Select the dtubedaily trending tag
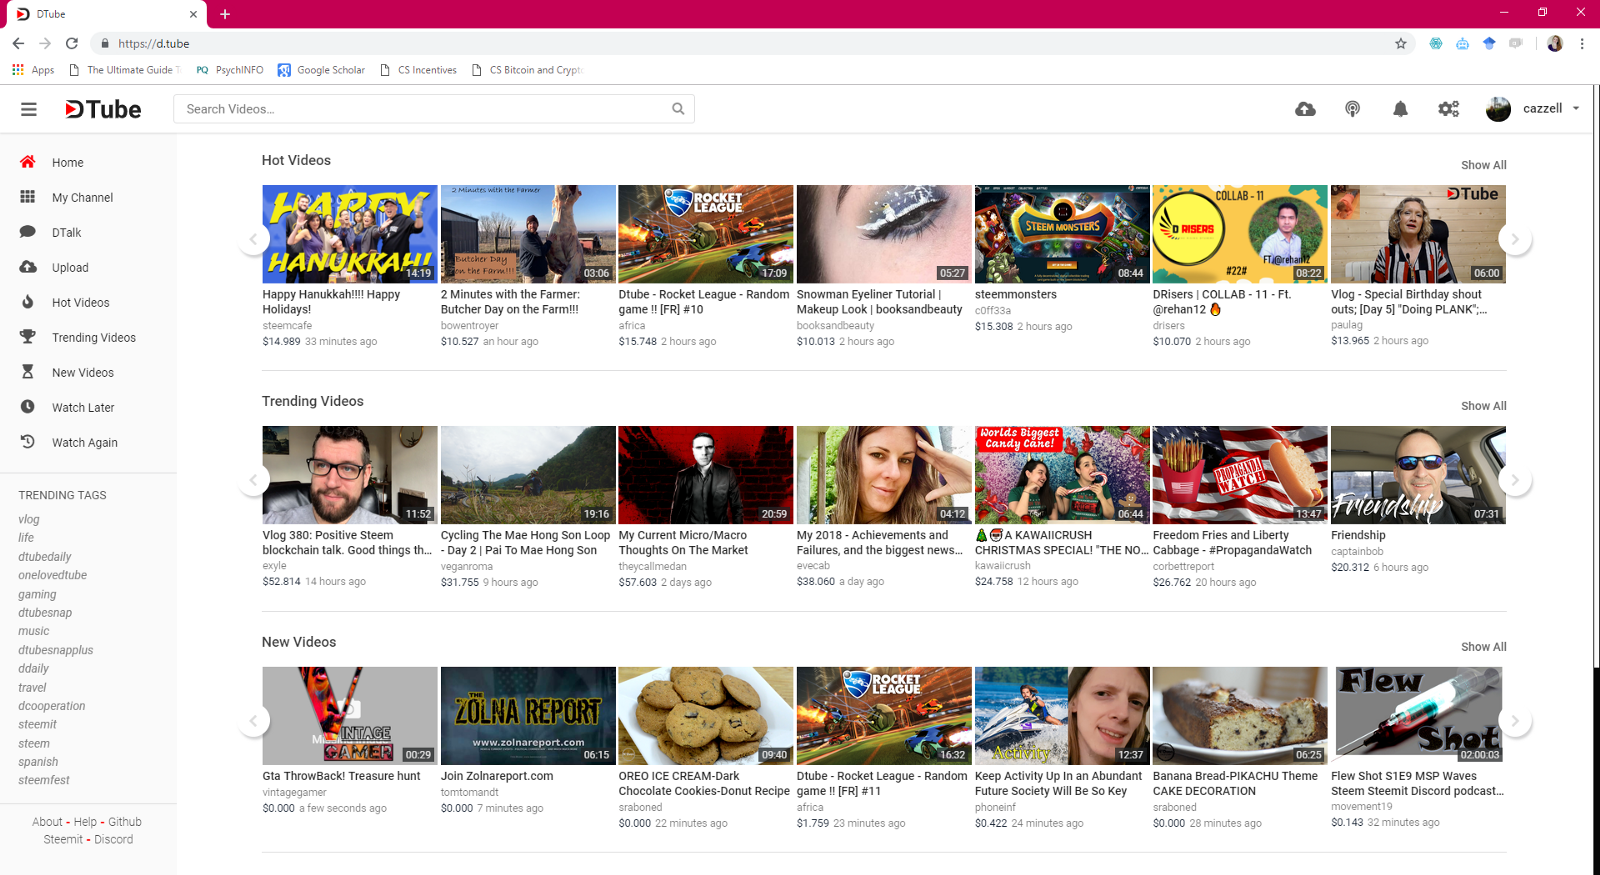The width and height of the screenshot is (1600, 875). click(x=45, y=557)
